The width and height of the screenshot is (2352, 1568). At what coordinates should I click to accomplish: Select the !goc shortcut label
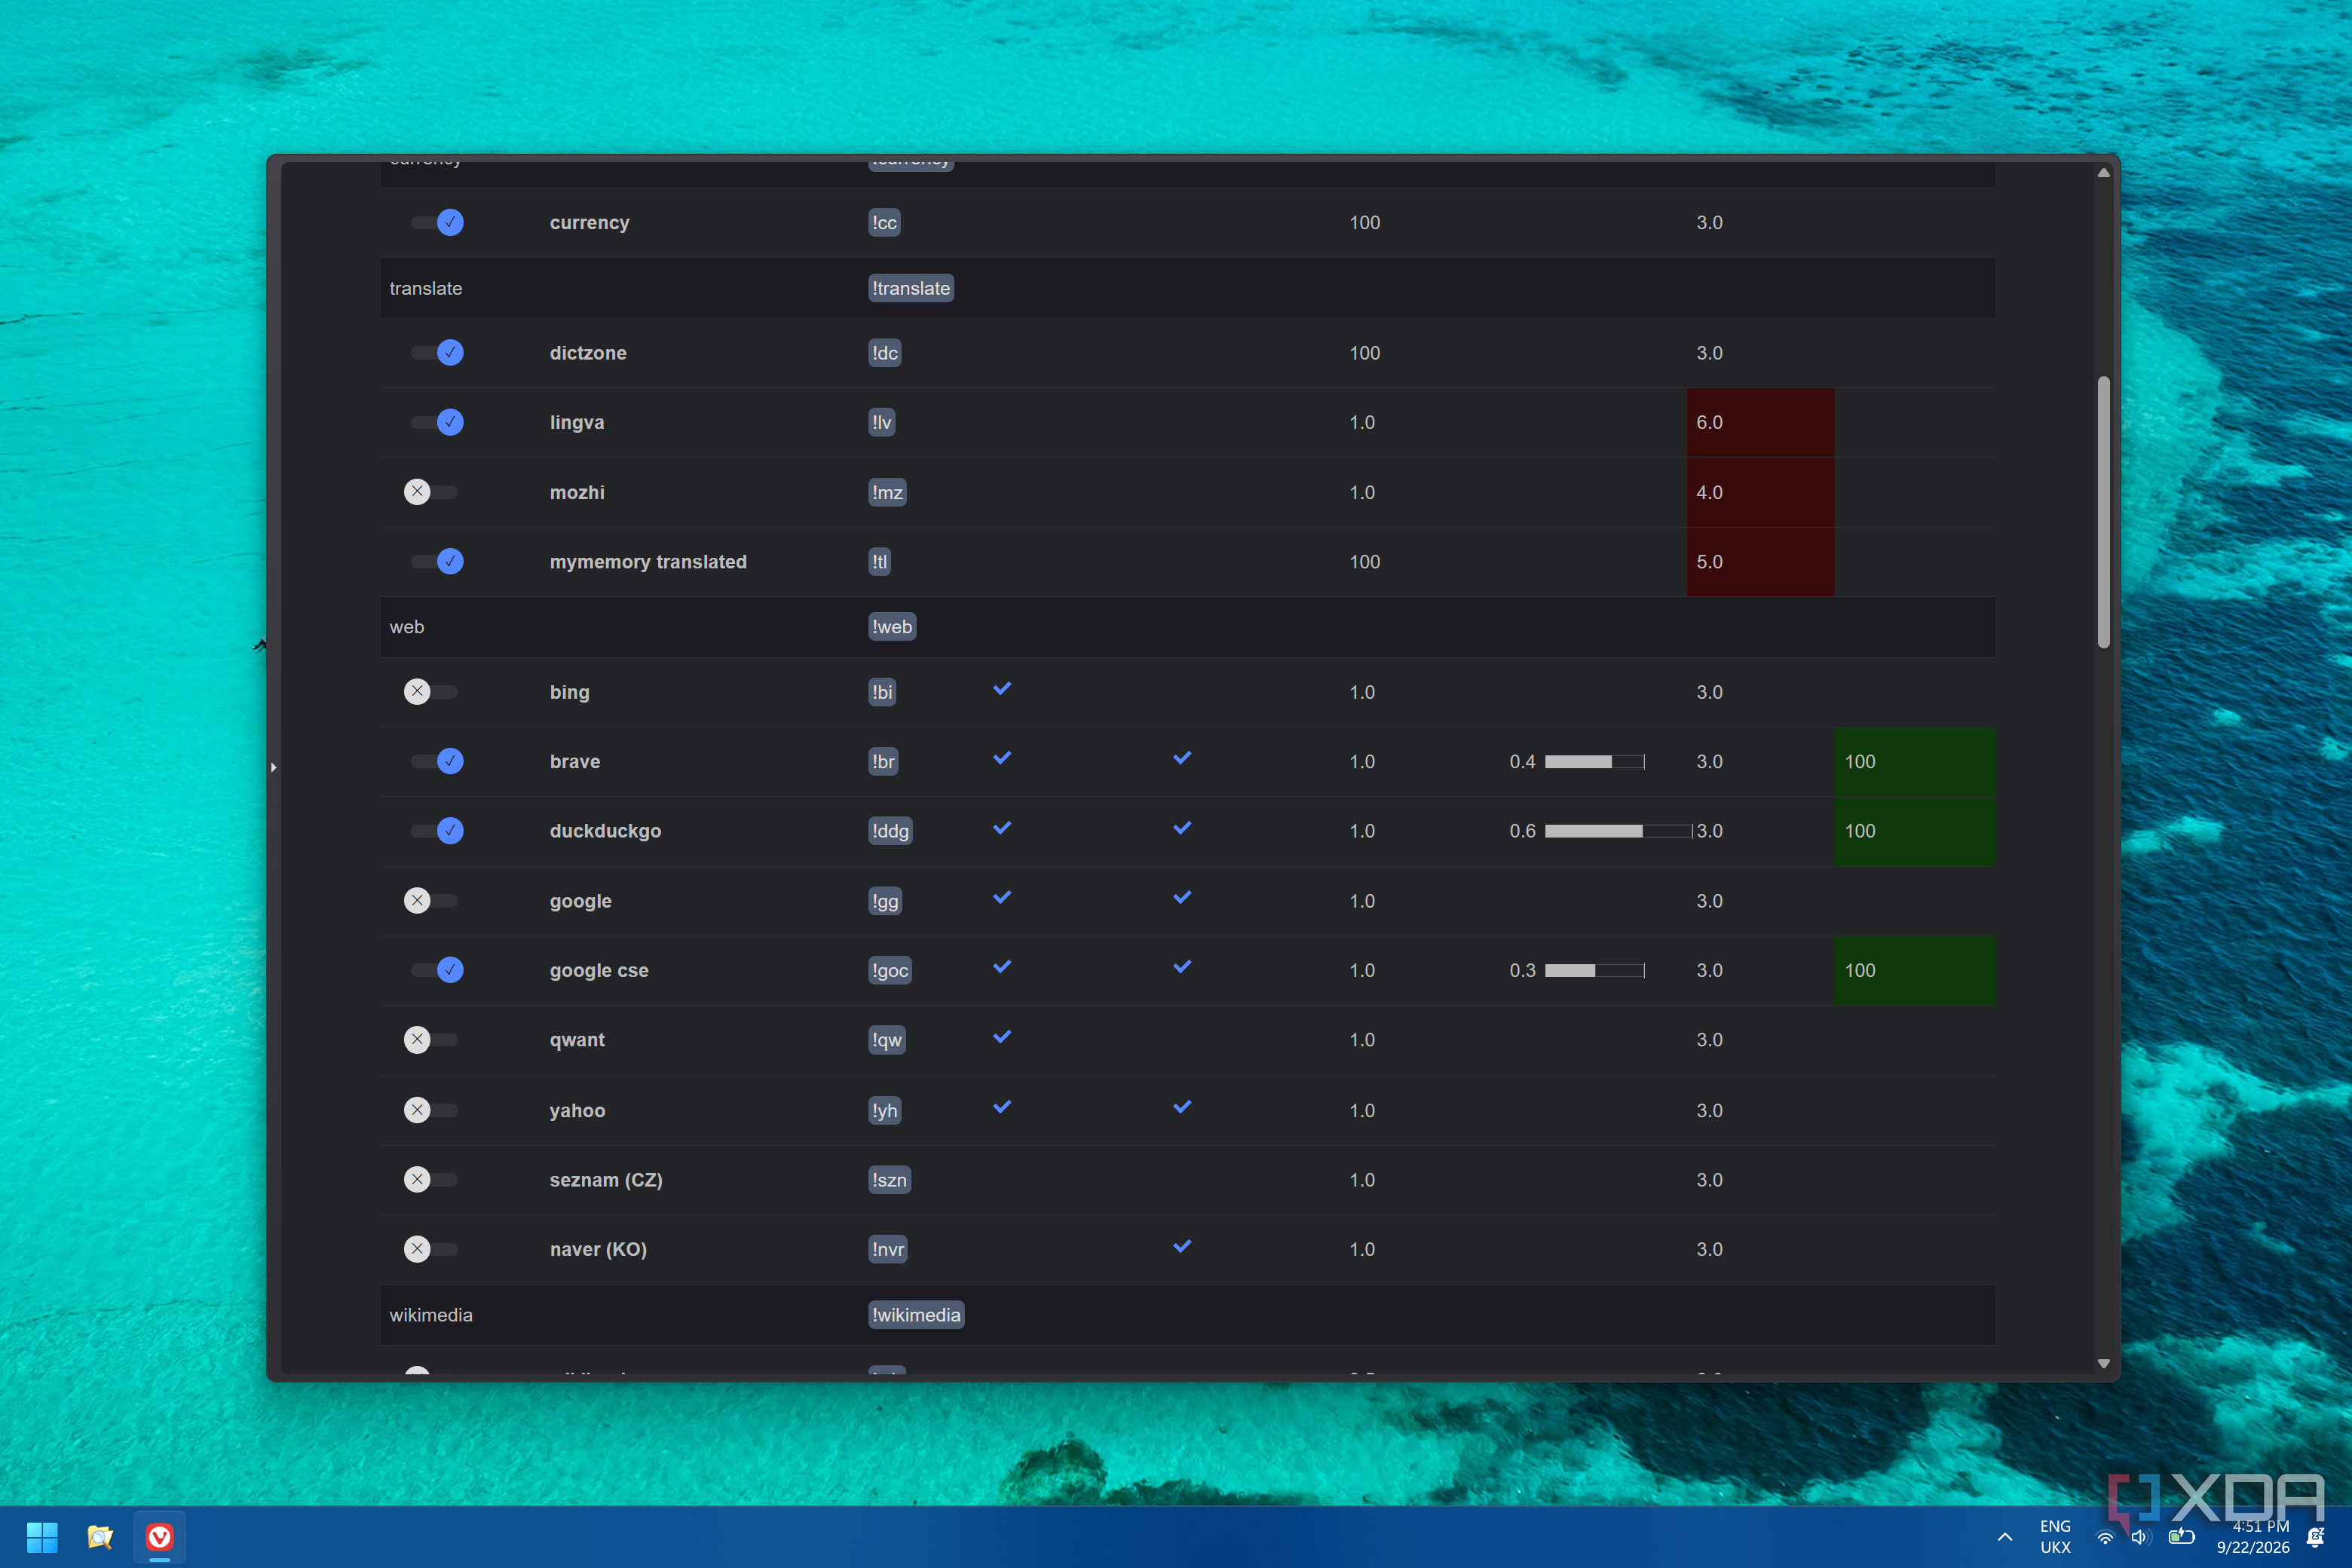click(x=889, y=970)
